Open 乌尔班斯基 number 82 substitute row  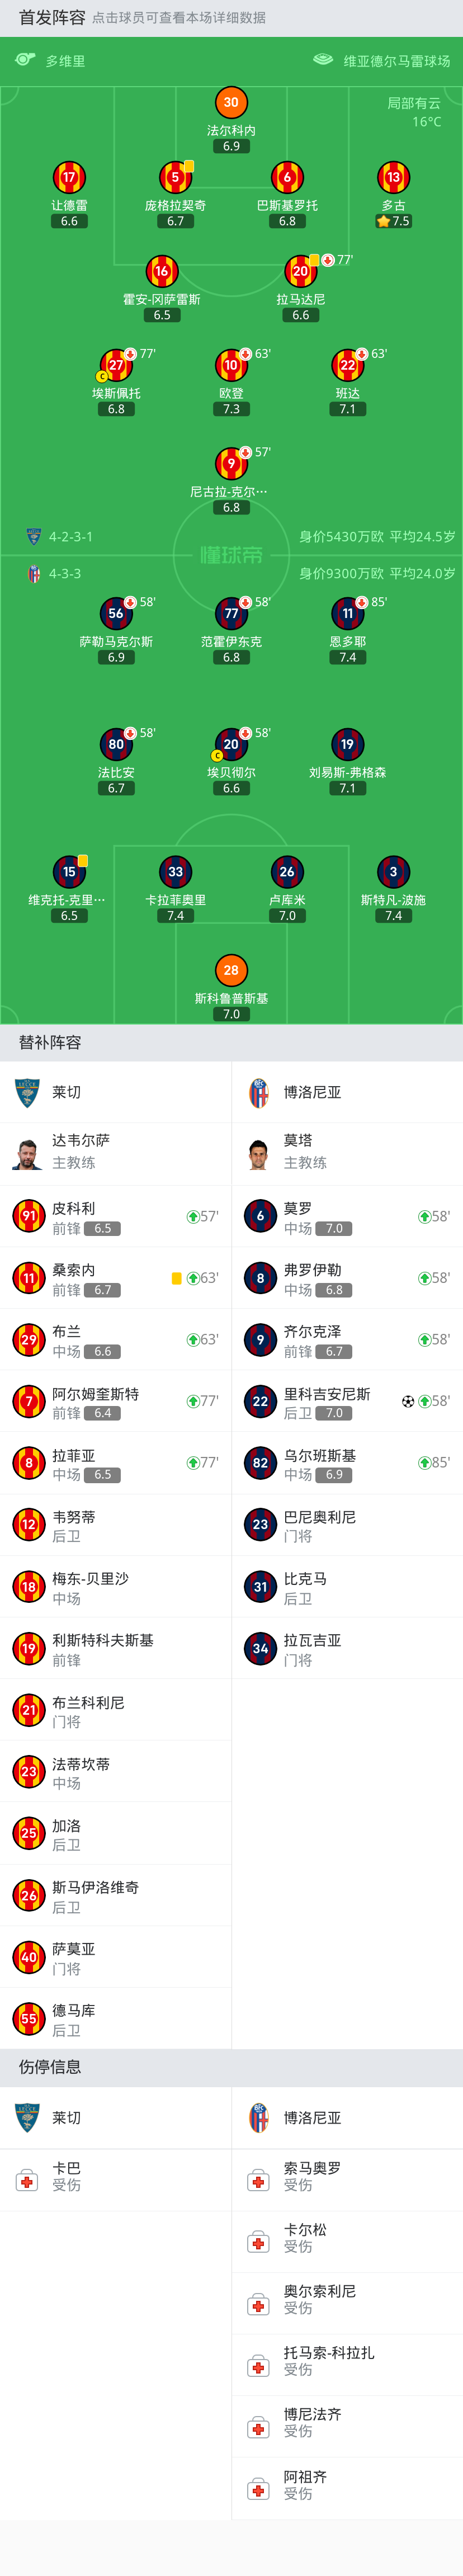[x=347, y=1463]
